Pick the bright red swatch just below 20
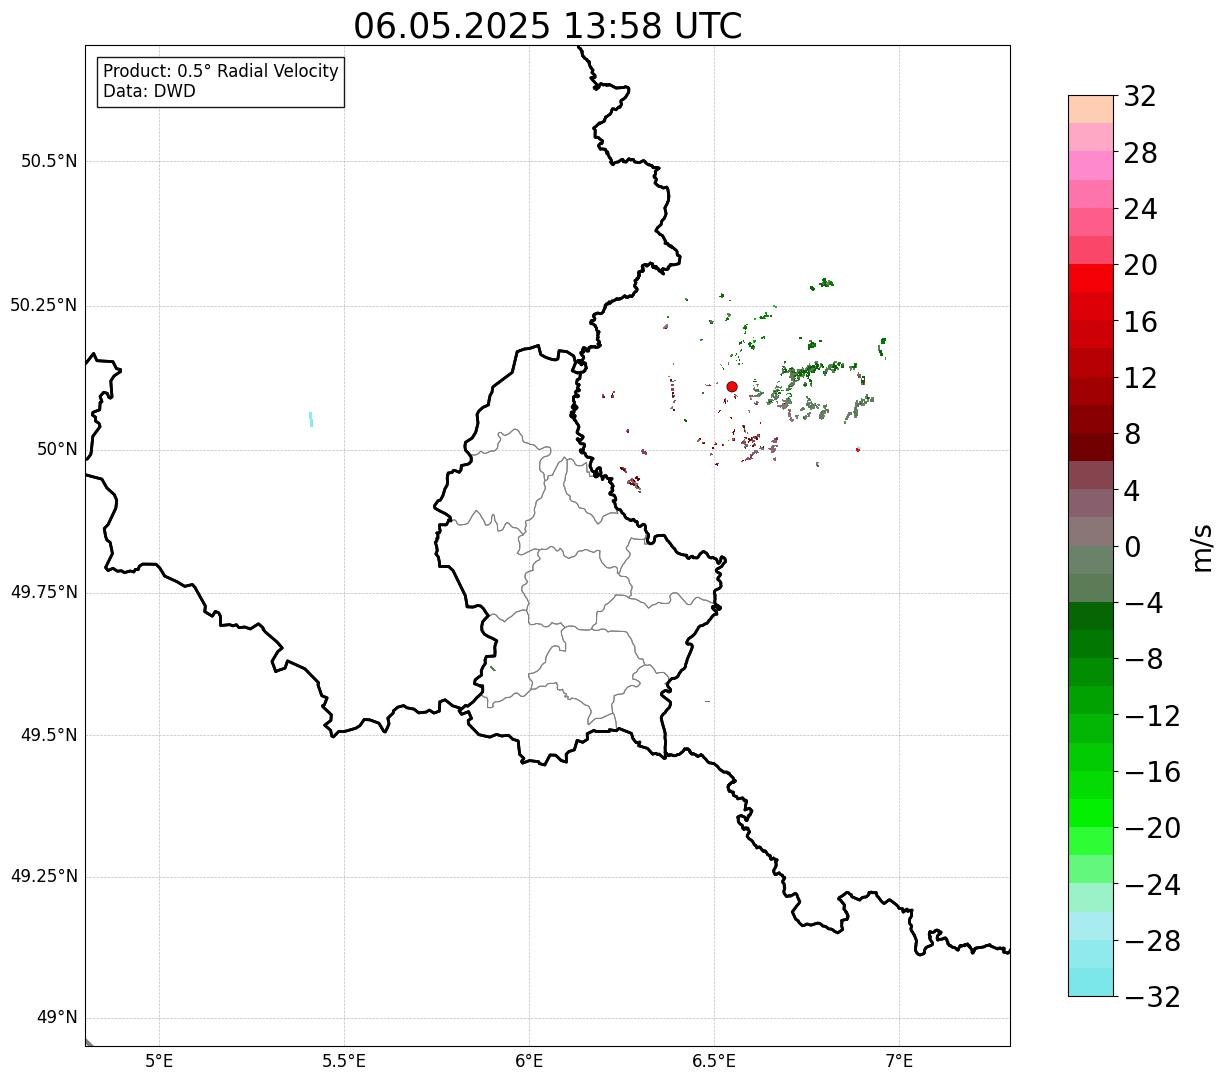Viewport: 1225px width, 1081px height. coord(1091,279)
